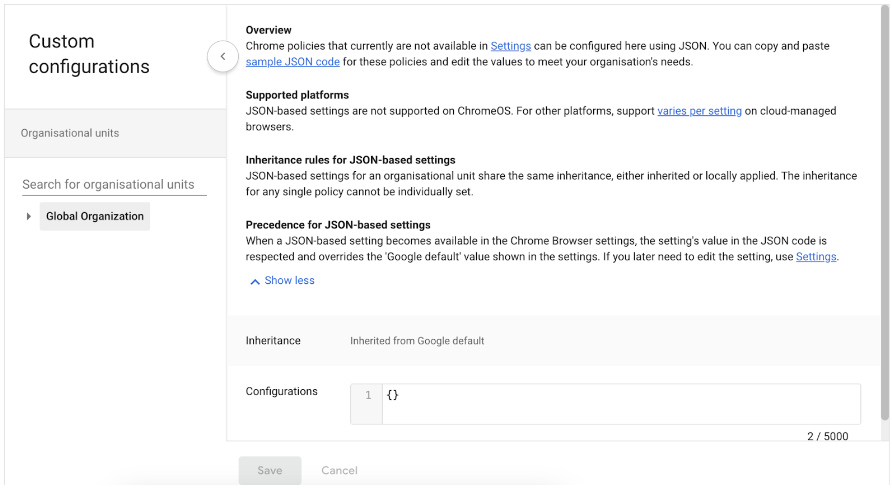Collapse the side panel with the circular chevron button
The width and height of the screenshot is (892, 492).
click(x=222, y=56)
